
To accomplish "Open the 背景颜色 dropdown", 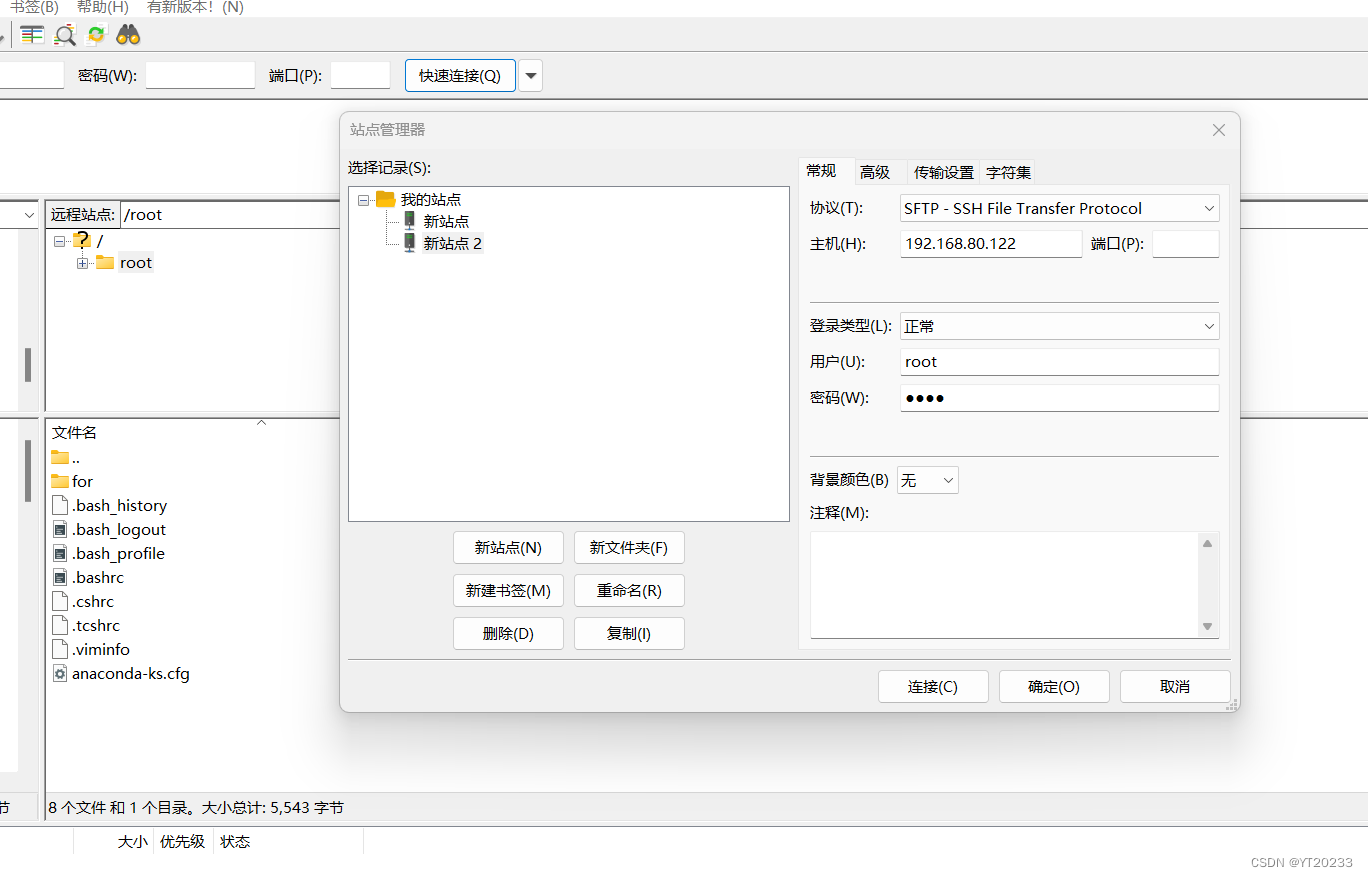I will [928, 480].
